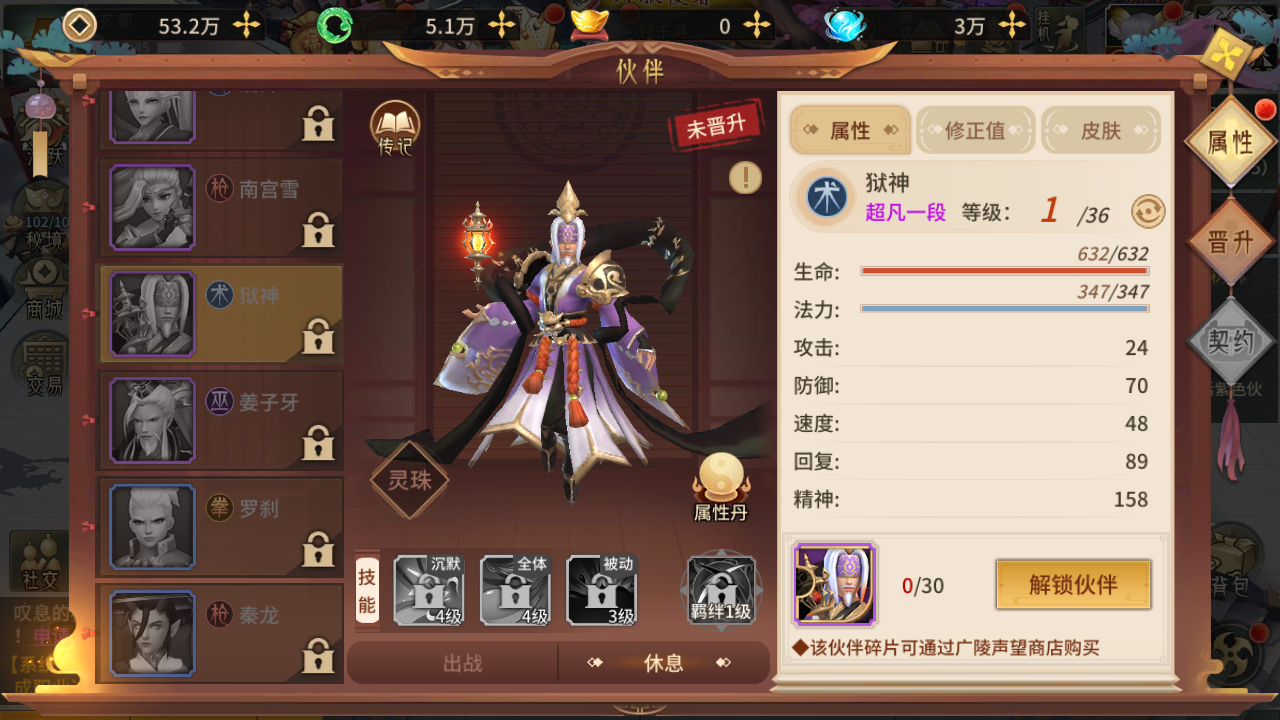Open the 晋升 side tab

coord(1230,242)
